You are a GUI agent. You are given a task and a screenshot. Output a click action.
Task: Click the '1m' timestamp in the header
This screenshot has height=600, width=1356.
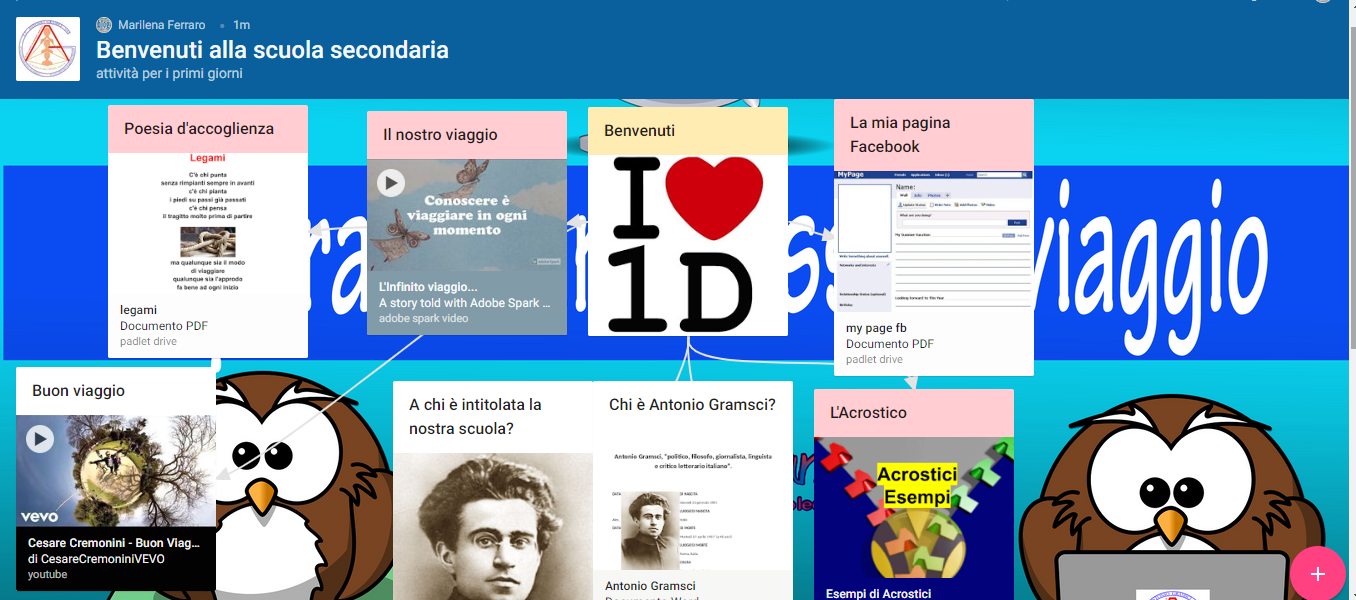pyautogui.click(x=241, y=25)
